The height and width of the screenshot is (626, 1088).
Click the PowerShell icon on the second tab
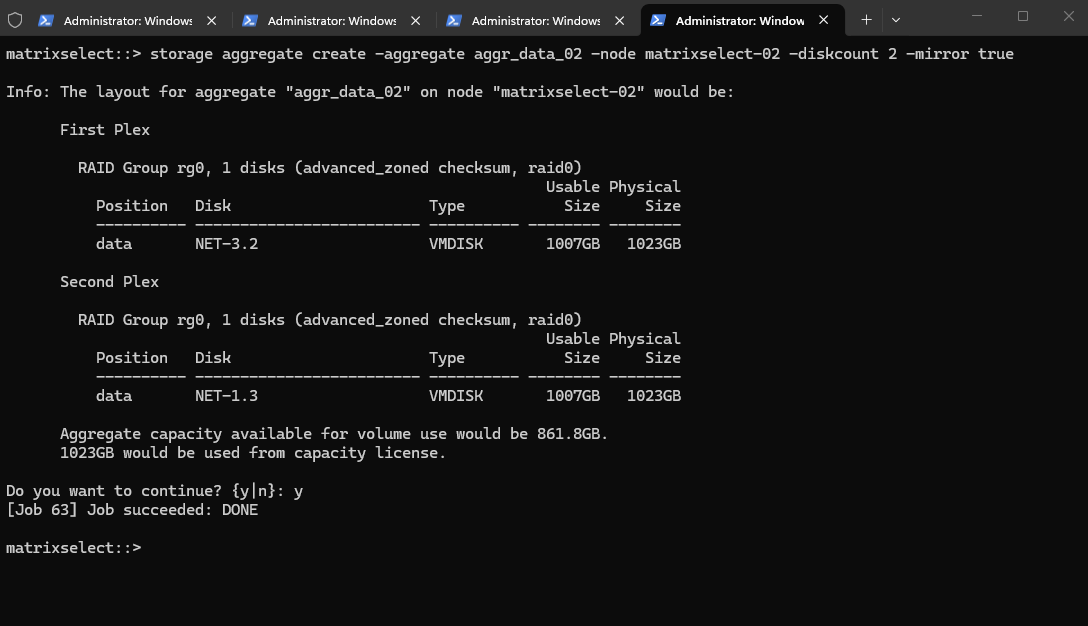(250, 20)
